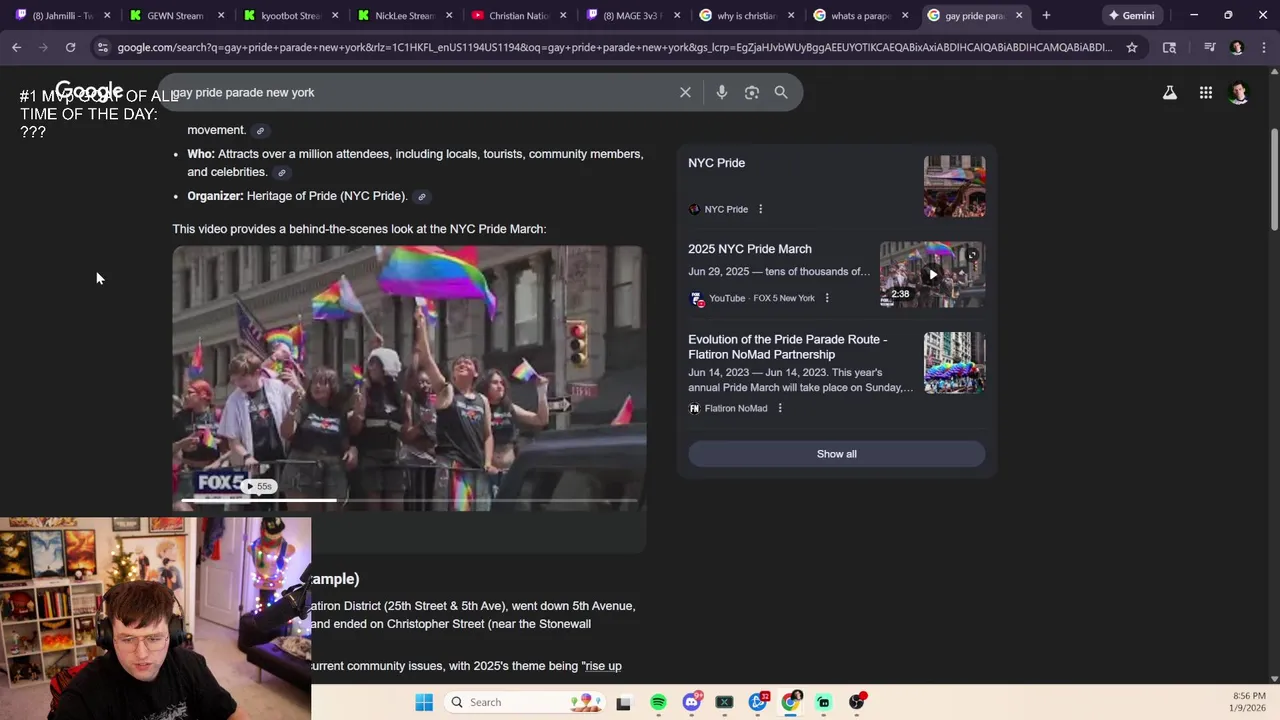Open the source link after 'movement.'
The height and width of the screenshot is (720, 1280).
[260, 131]
